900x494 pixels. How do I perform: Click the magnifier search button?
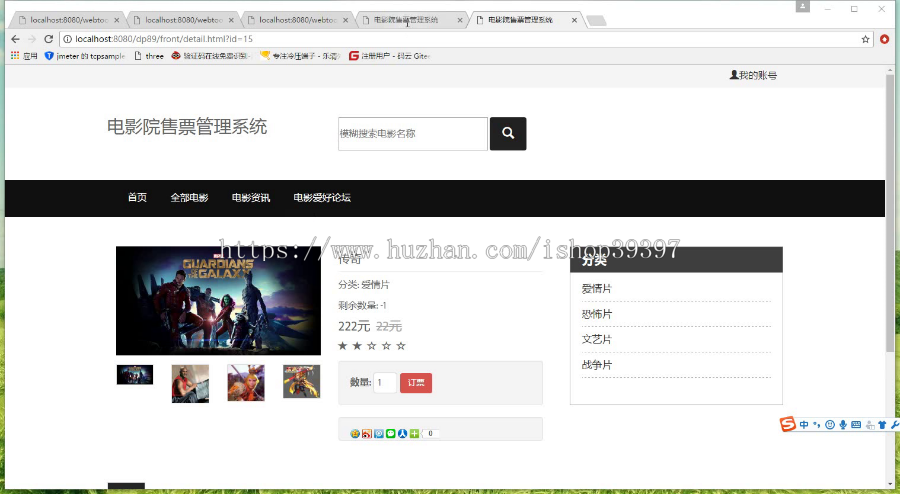508,134
